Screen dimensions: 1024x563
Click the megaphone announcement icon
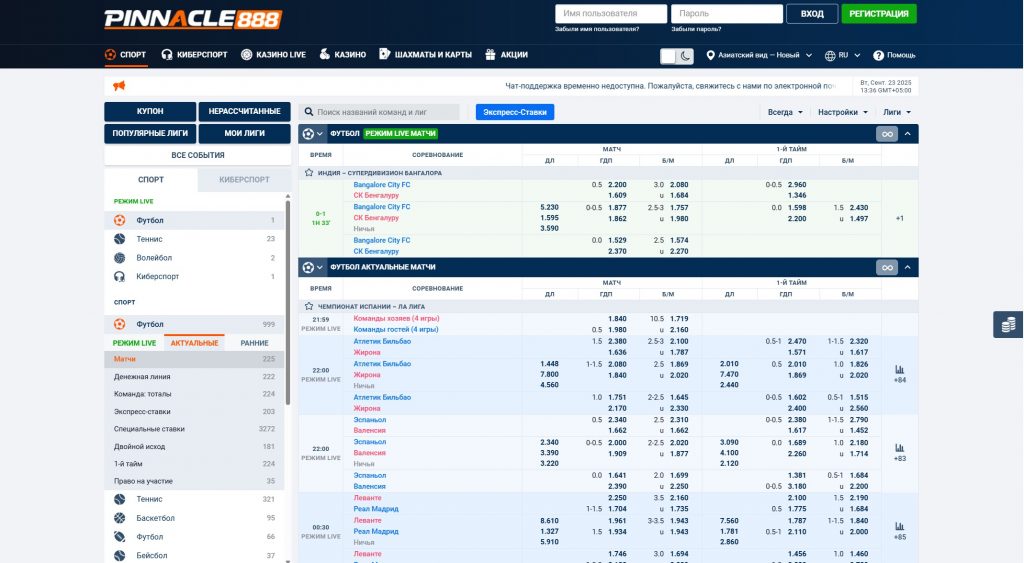coord(119,86)
